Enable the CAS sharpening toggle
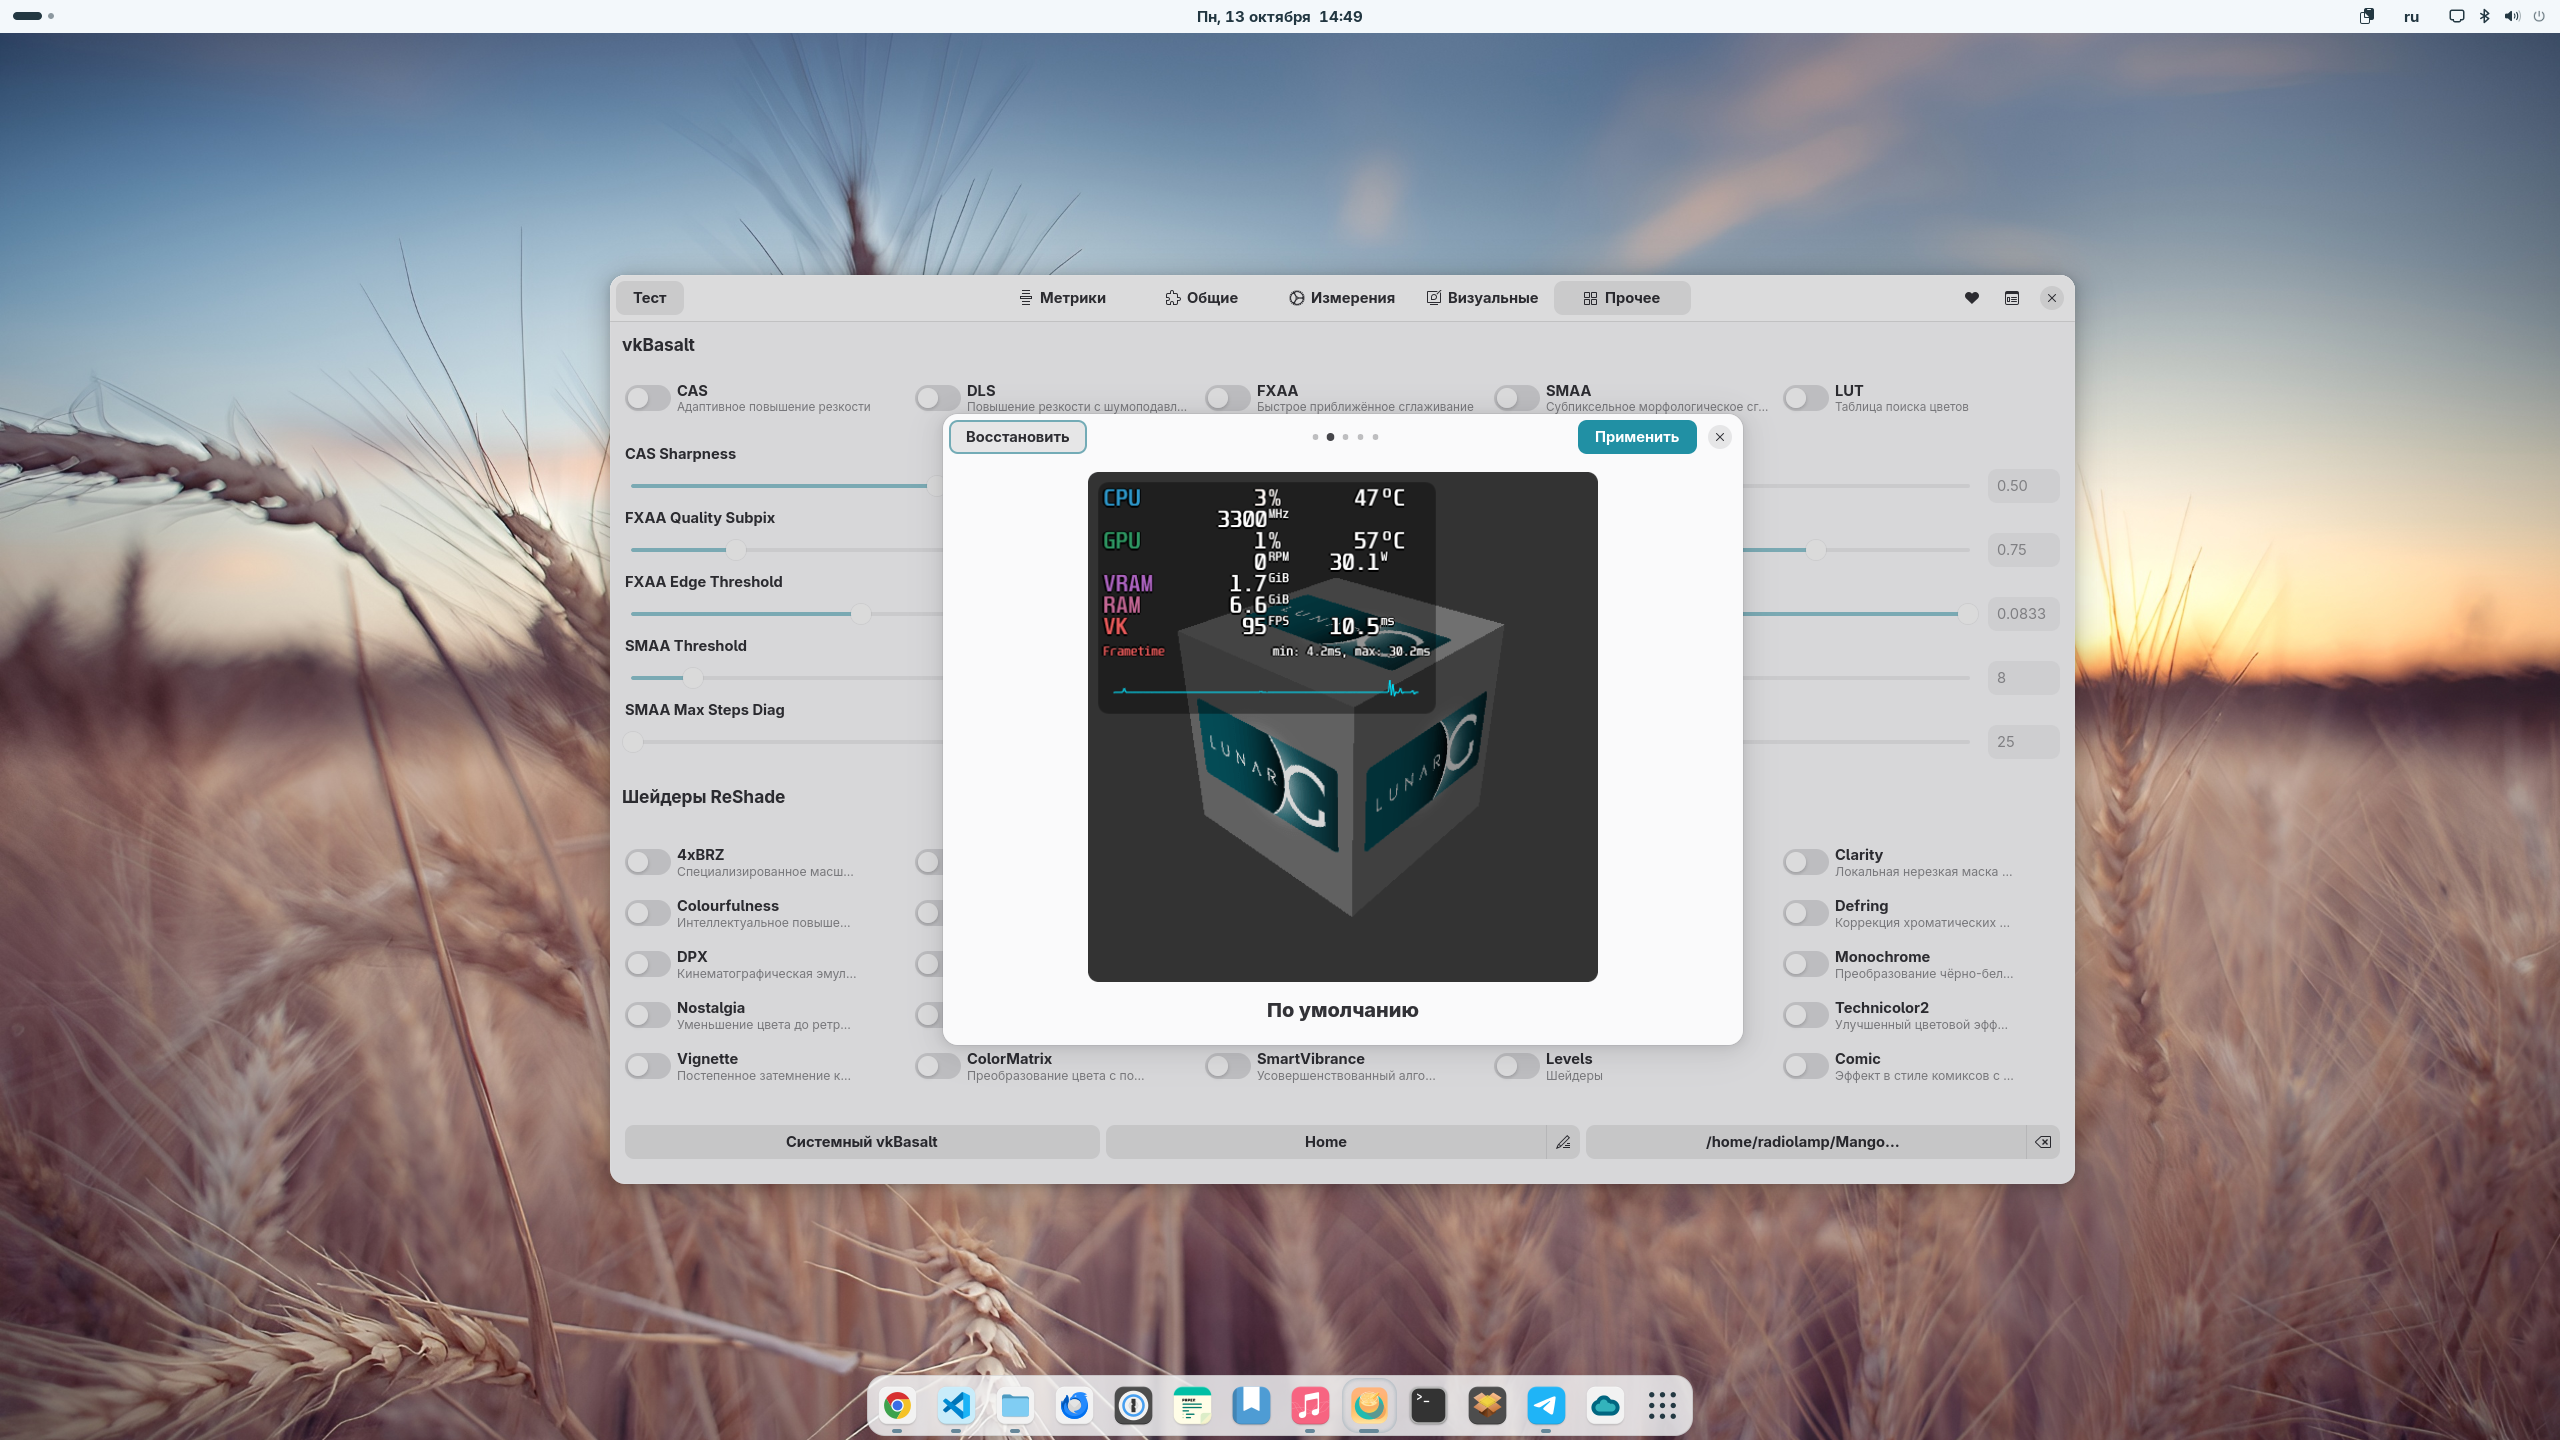 [648, 398]
